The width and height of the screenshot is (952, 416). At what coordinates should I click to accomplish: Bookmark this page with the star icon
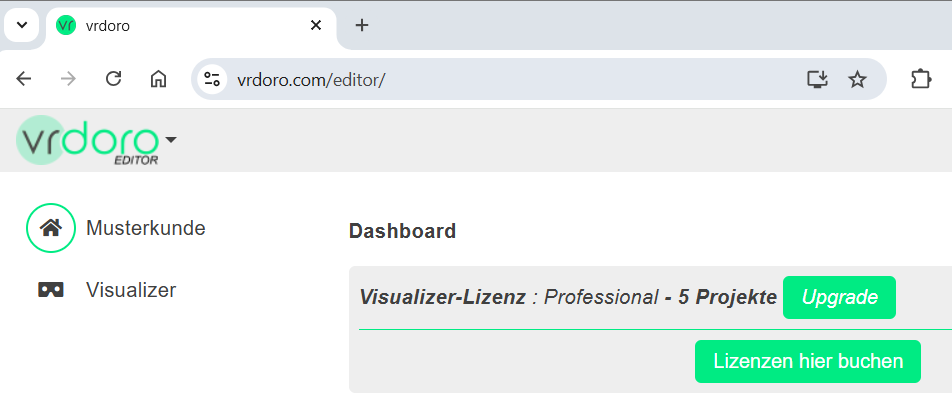click(857, 80)
